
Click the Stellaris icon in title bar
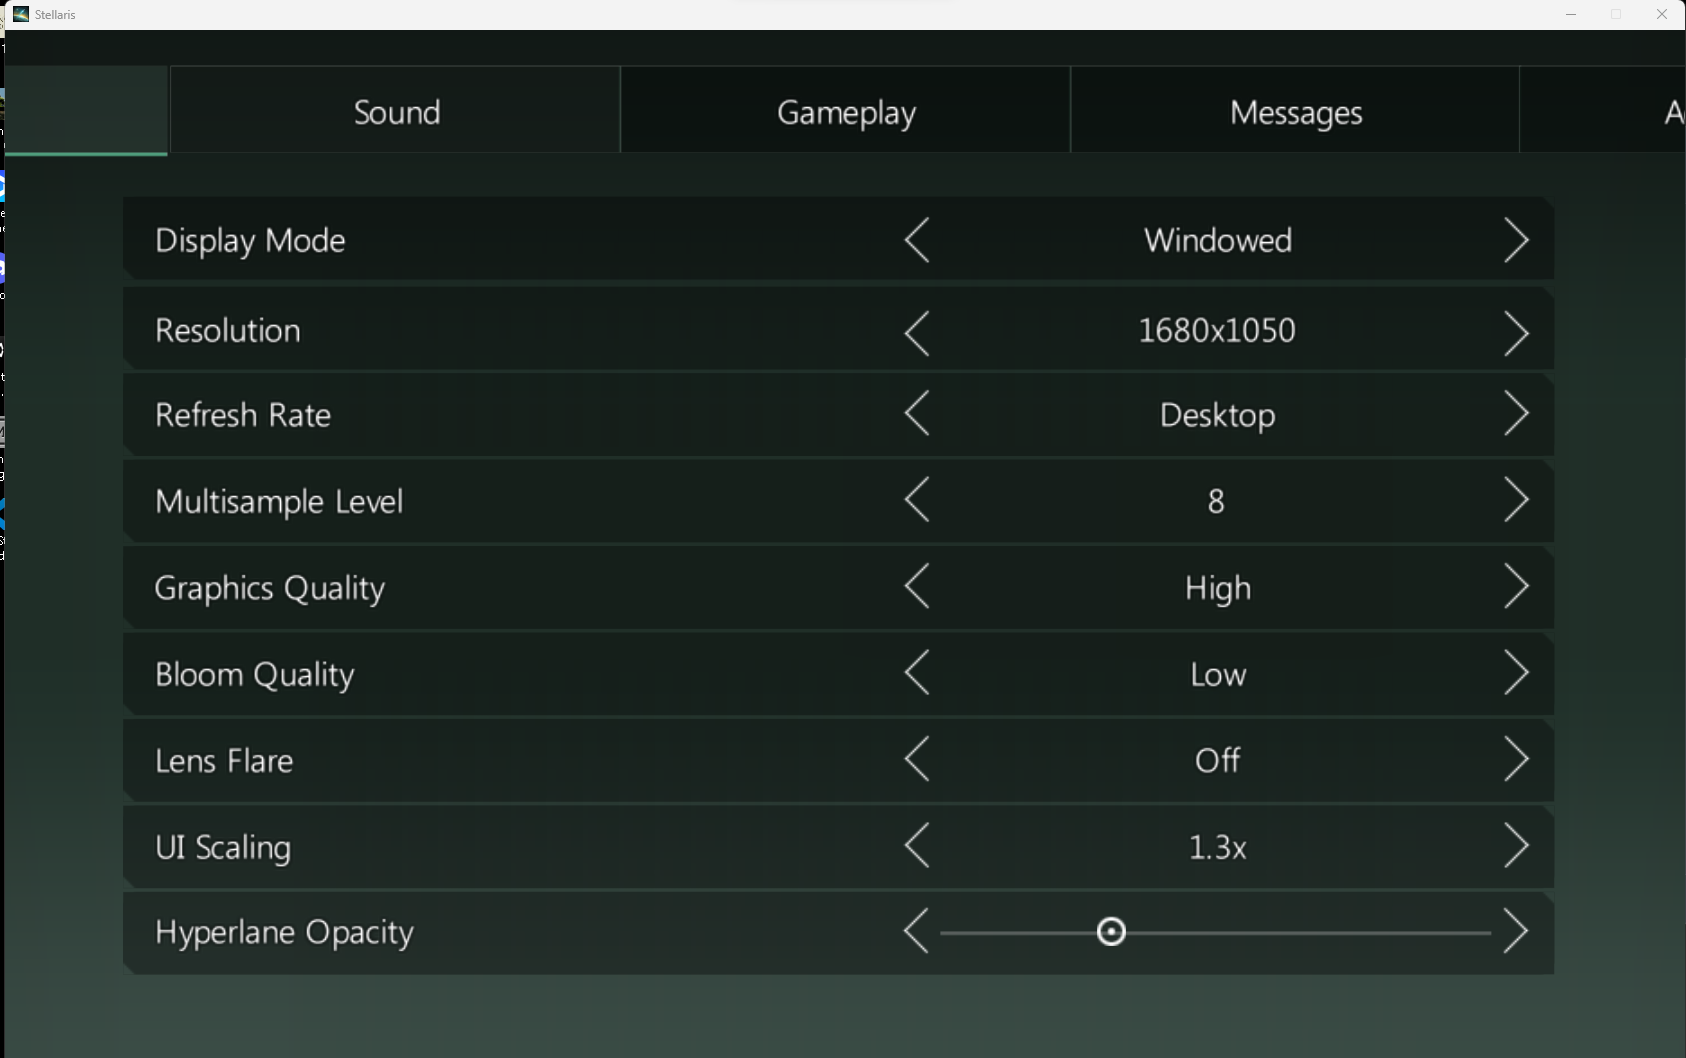point(21,14)
